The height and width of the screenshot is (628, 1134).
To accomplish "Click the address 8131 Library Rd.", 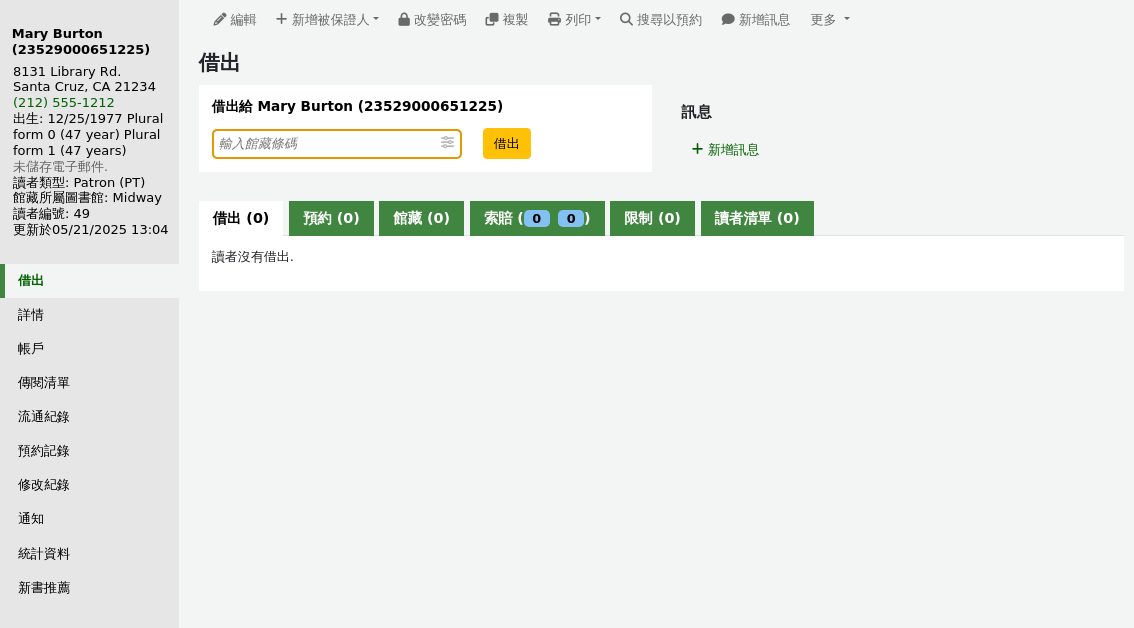I will tap(67, 72).
